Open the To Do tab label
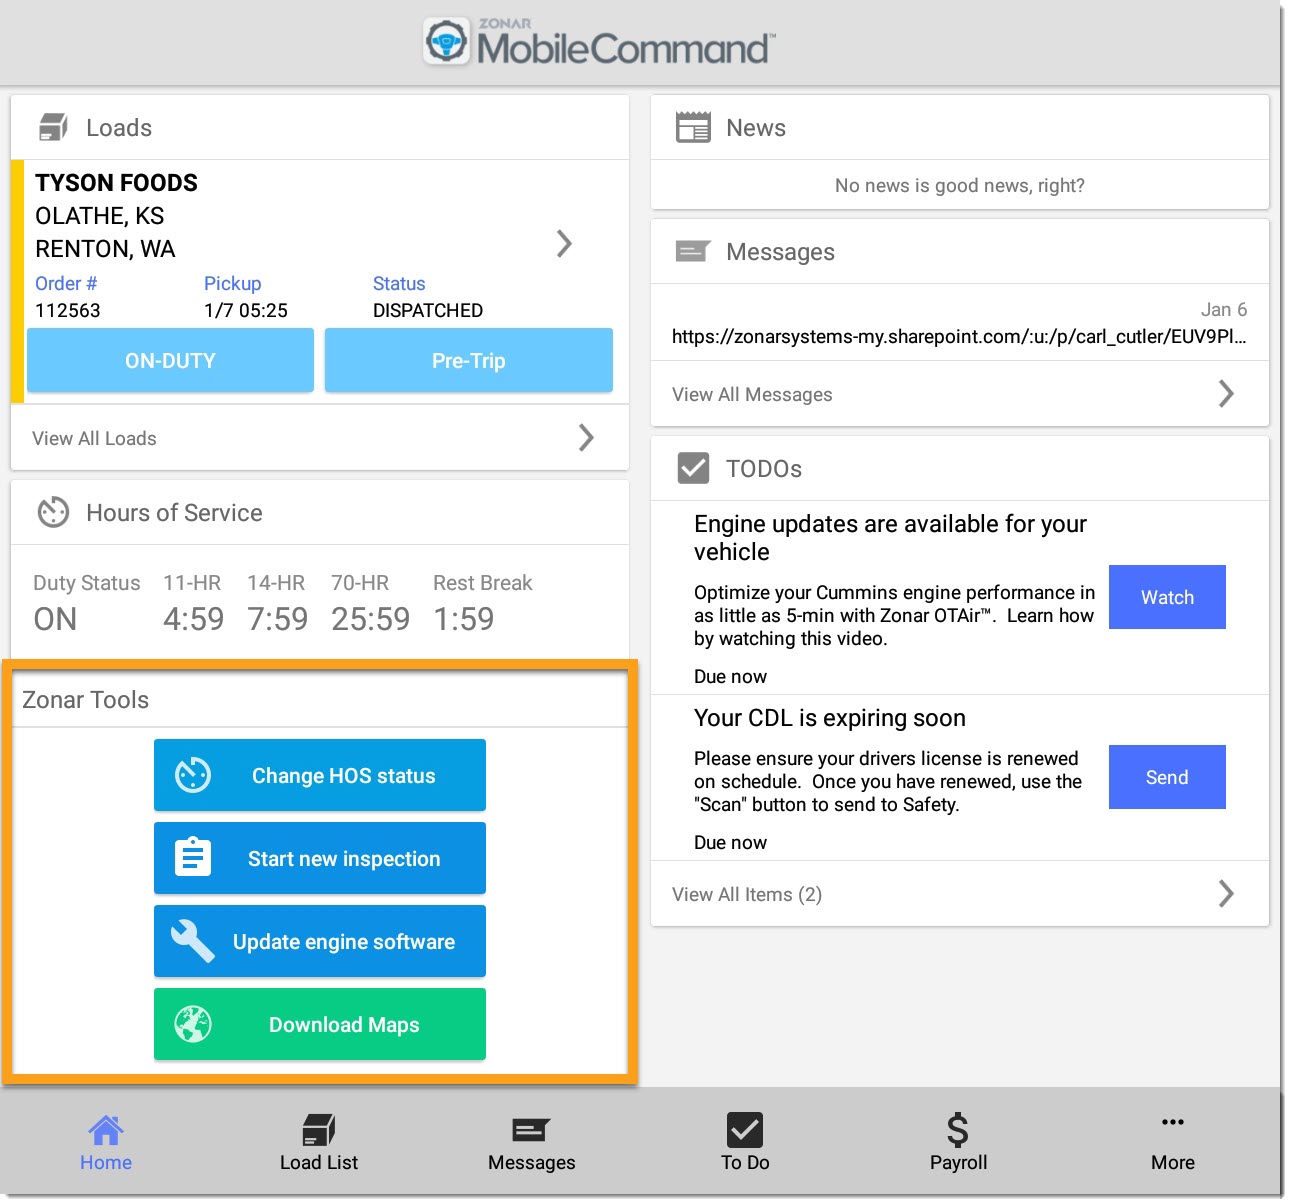 pos(746,1163)
